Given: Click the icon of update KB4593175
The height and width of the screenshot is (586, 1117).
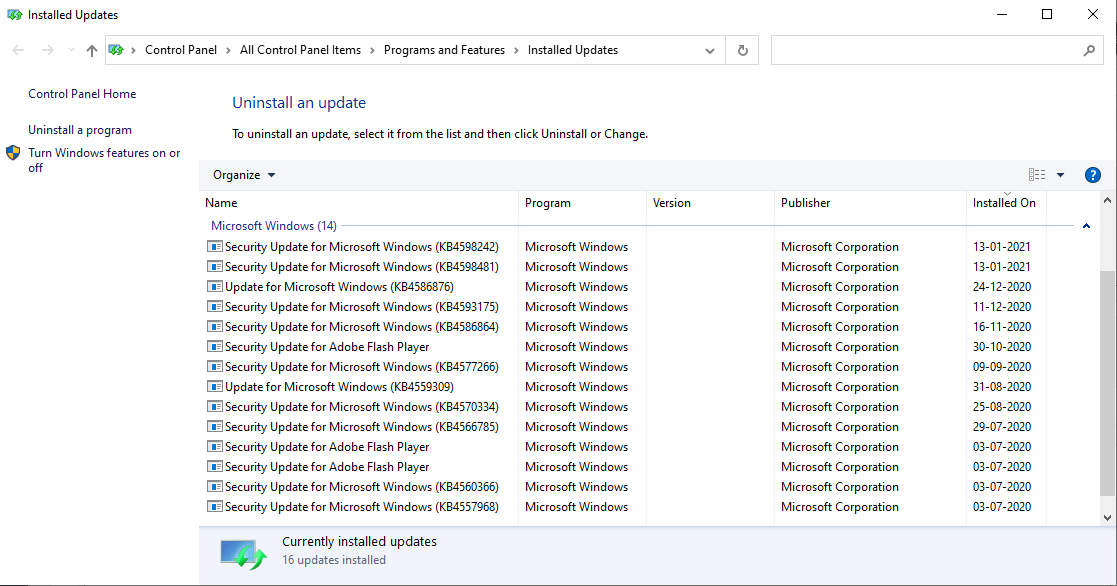Looking at the screenshot, I should coord(214,306).
